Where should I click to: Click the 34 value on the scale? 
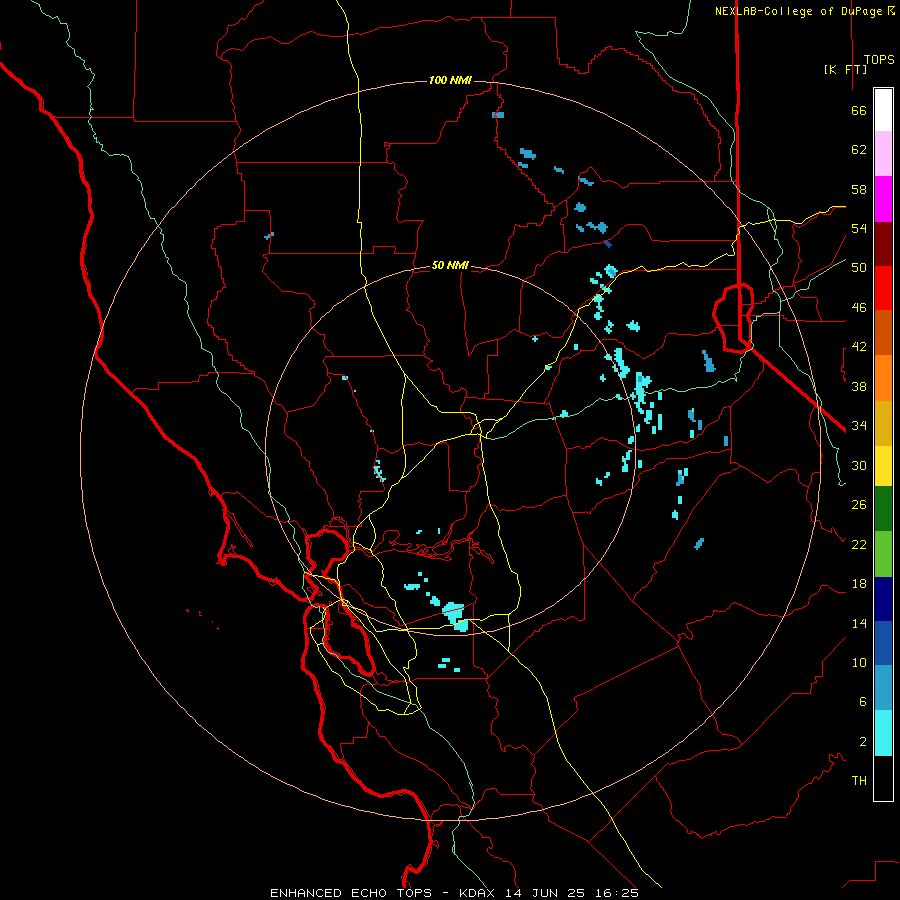[x=859, y=426]
